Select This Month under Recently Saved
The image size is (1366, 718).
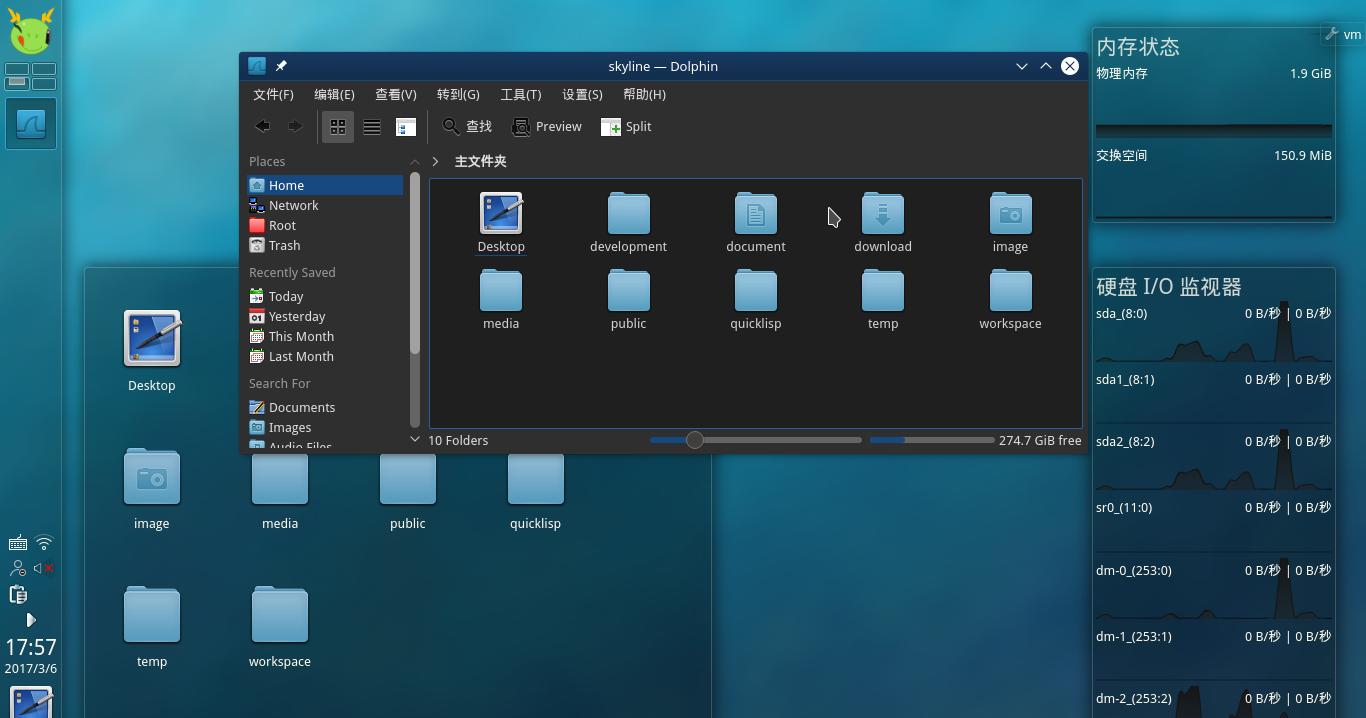325,336
